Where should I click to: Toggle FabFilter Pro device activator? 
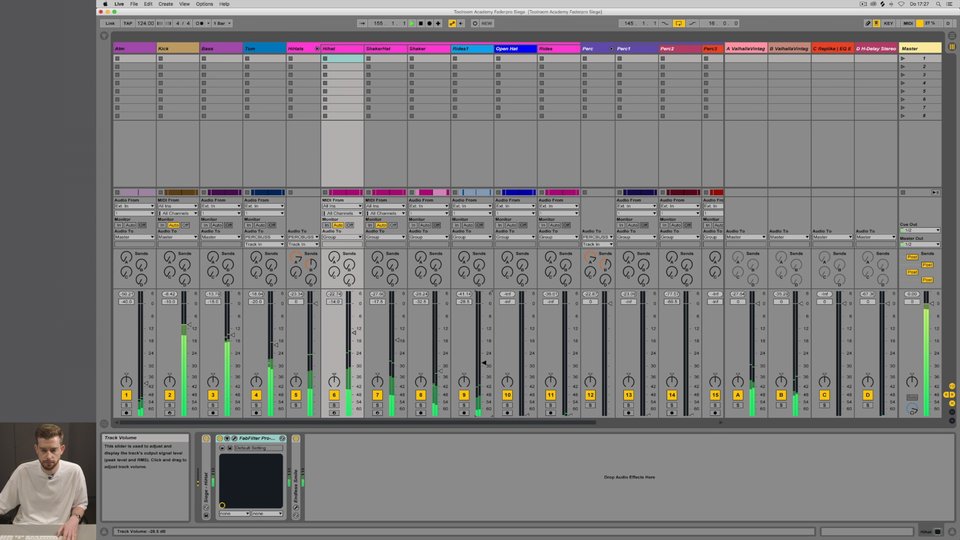[x=220, y=438]
